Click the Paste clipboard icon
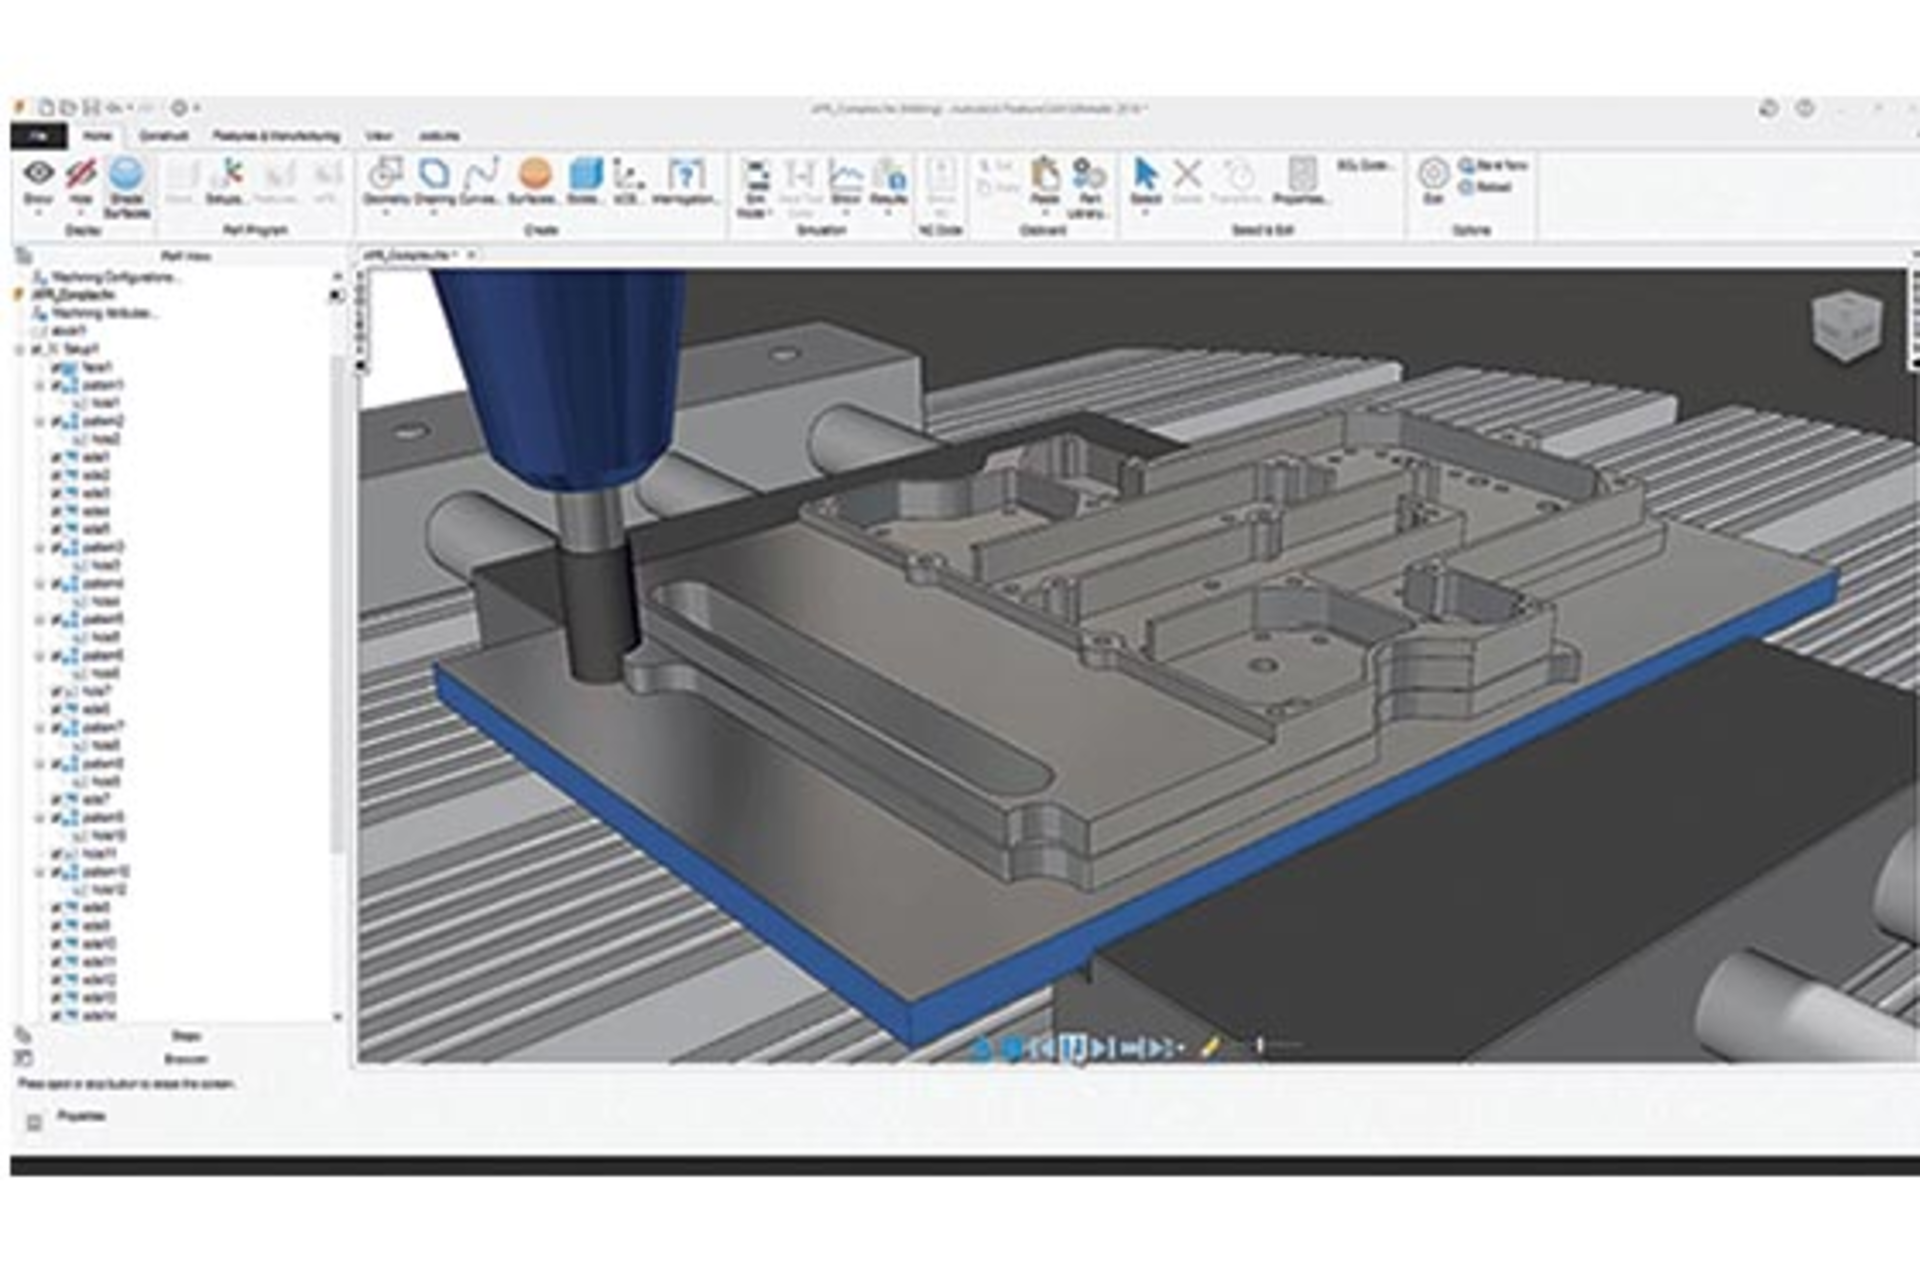This screenshot has width=1920, height=1279. pos(1045,174)
